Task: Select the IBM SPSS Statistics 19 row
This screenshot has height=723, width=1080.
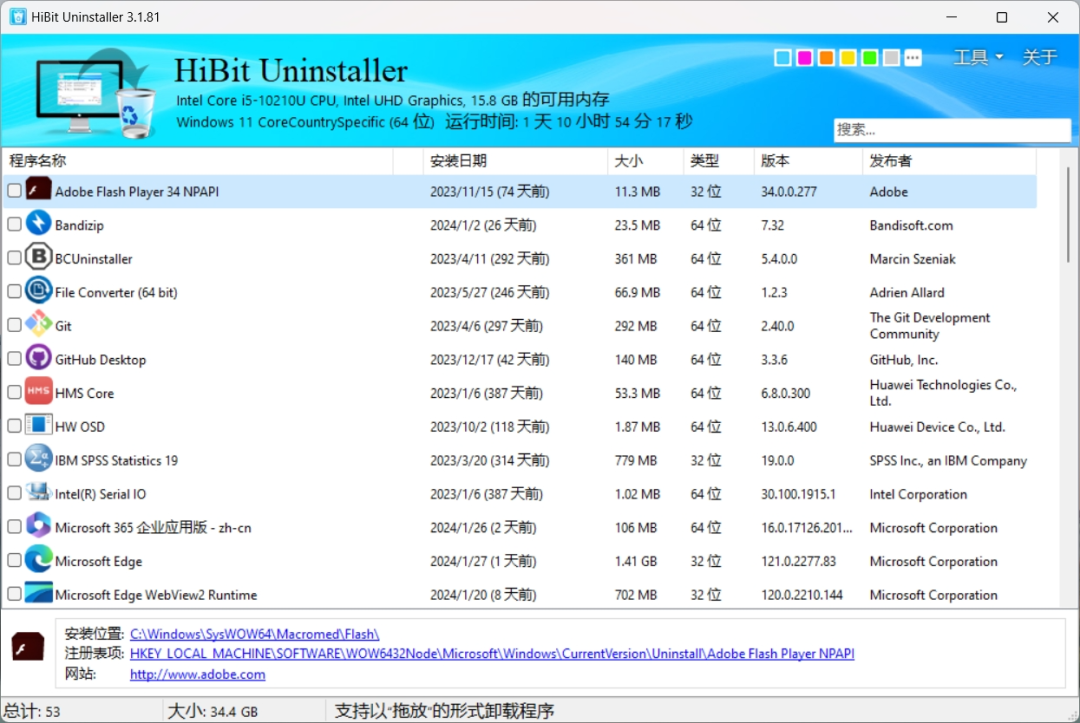Action: point(520,460)
